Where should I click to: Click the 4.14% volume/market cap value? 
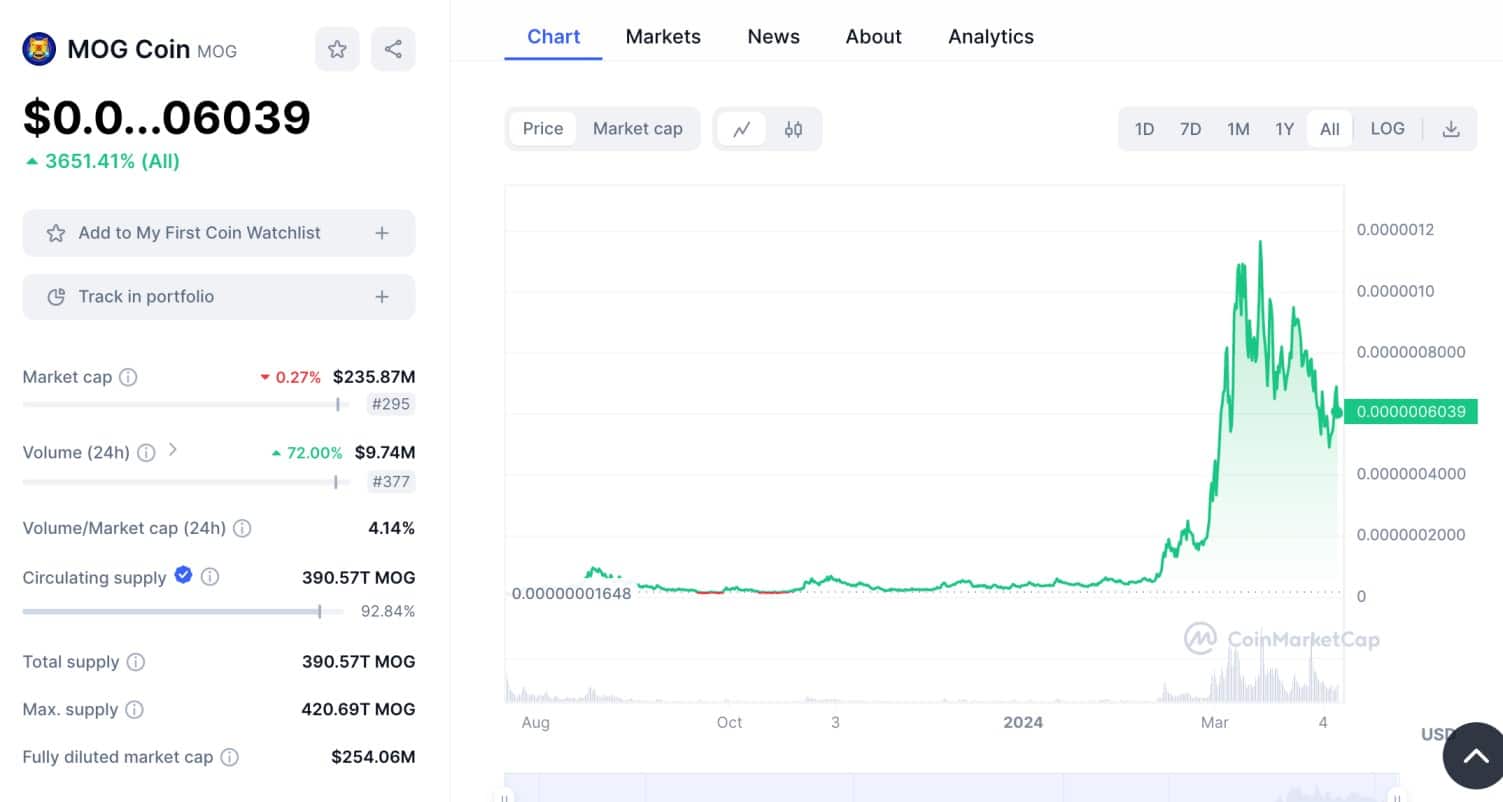[391, 528]
